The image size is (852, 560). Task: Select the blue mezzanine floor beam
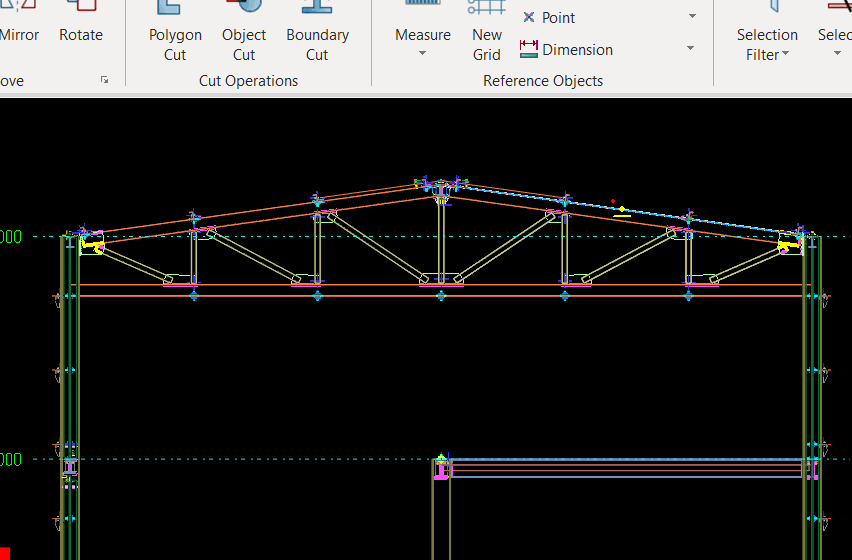point(625,461)
